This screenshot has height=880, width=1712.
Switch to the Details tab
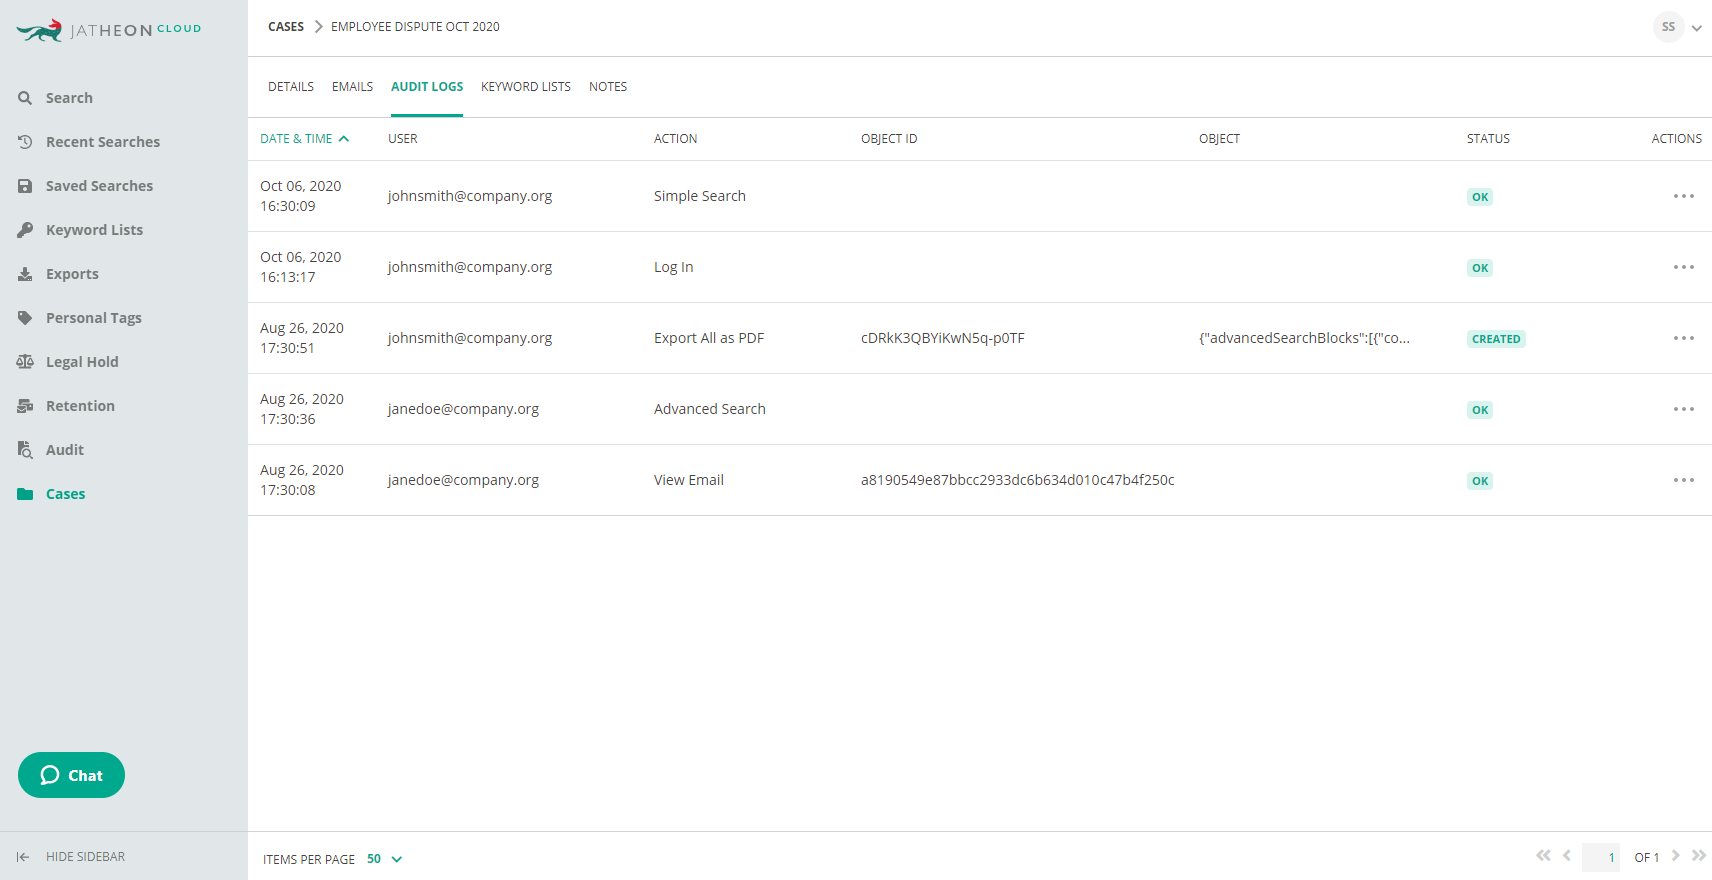click(x=291, y=87)
